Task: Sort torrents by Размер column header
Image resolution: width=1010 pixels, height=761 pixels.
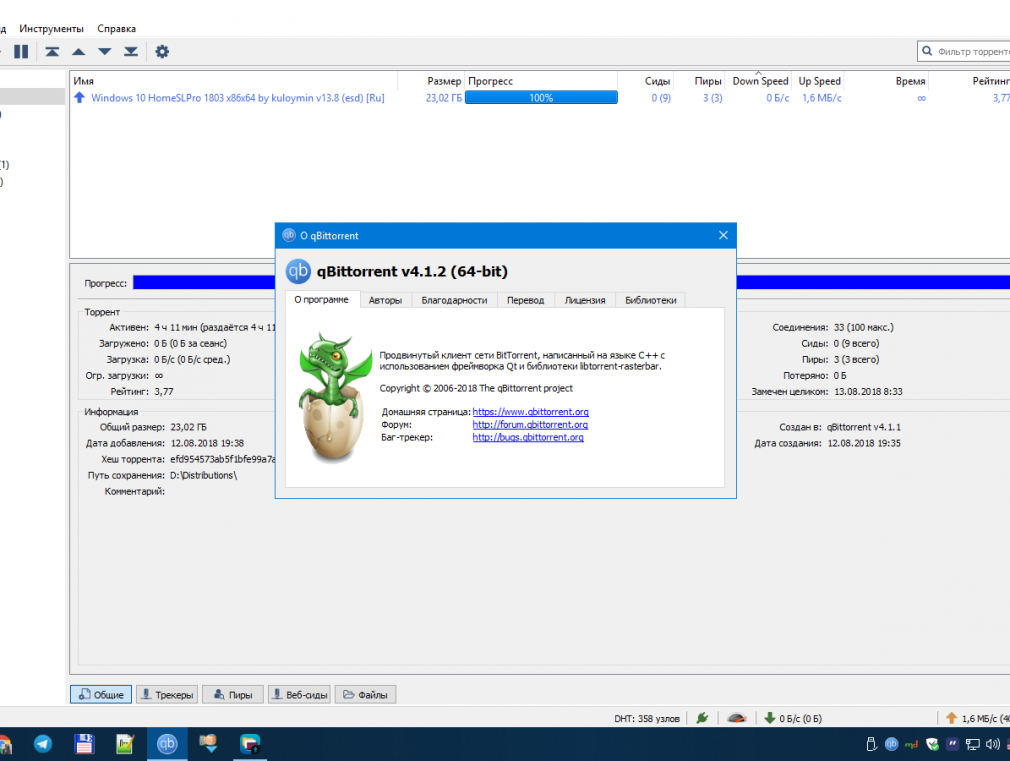Action: point(432,81)
